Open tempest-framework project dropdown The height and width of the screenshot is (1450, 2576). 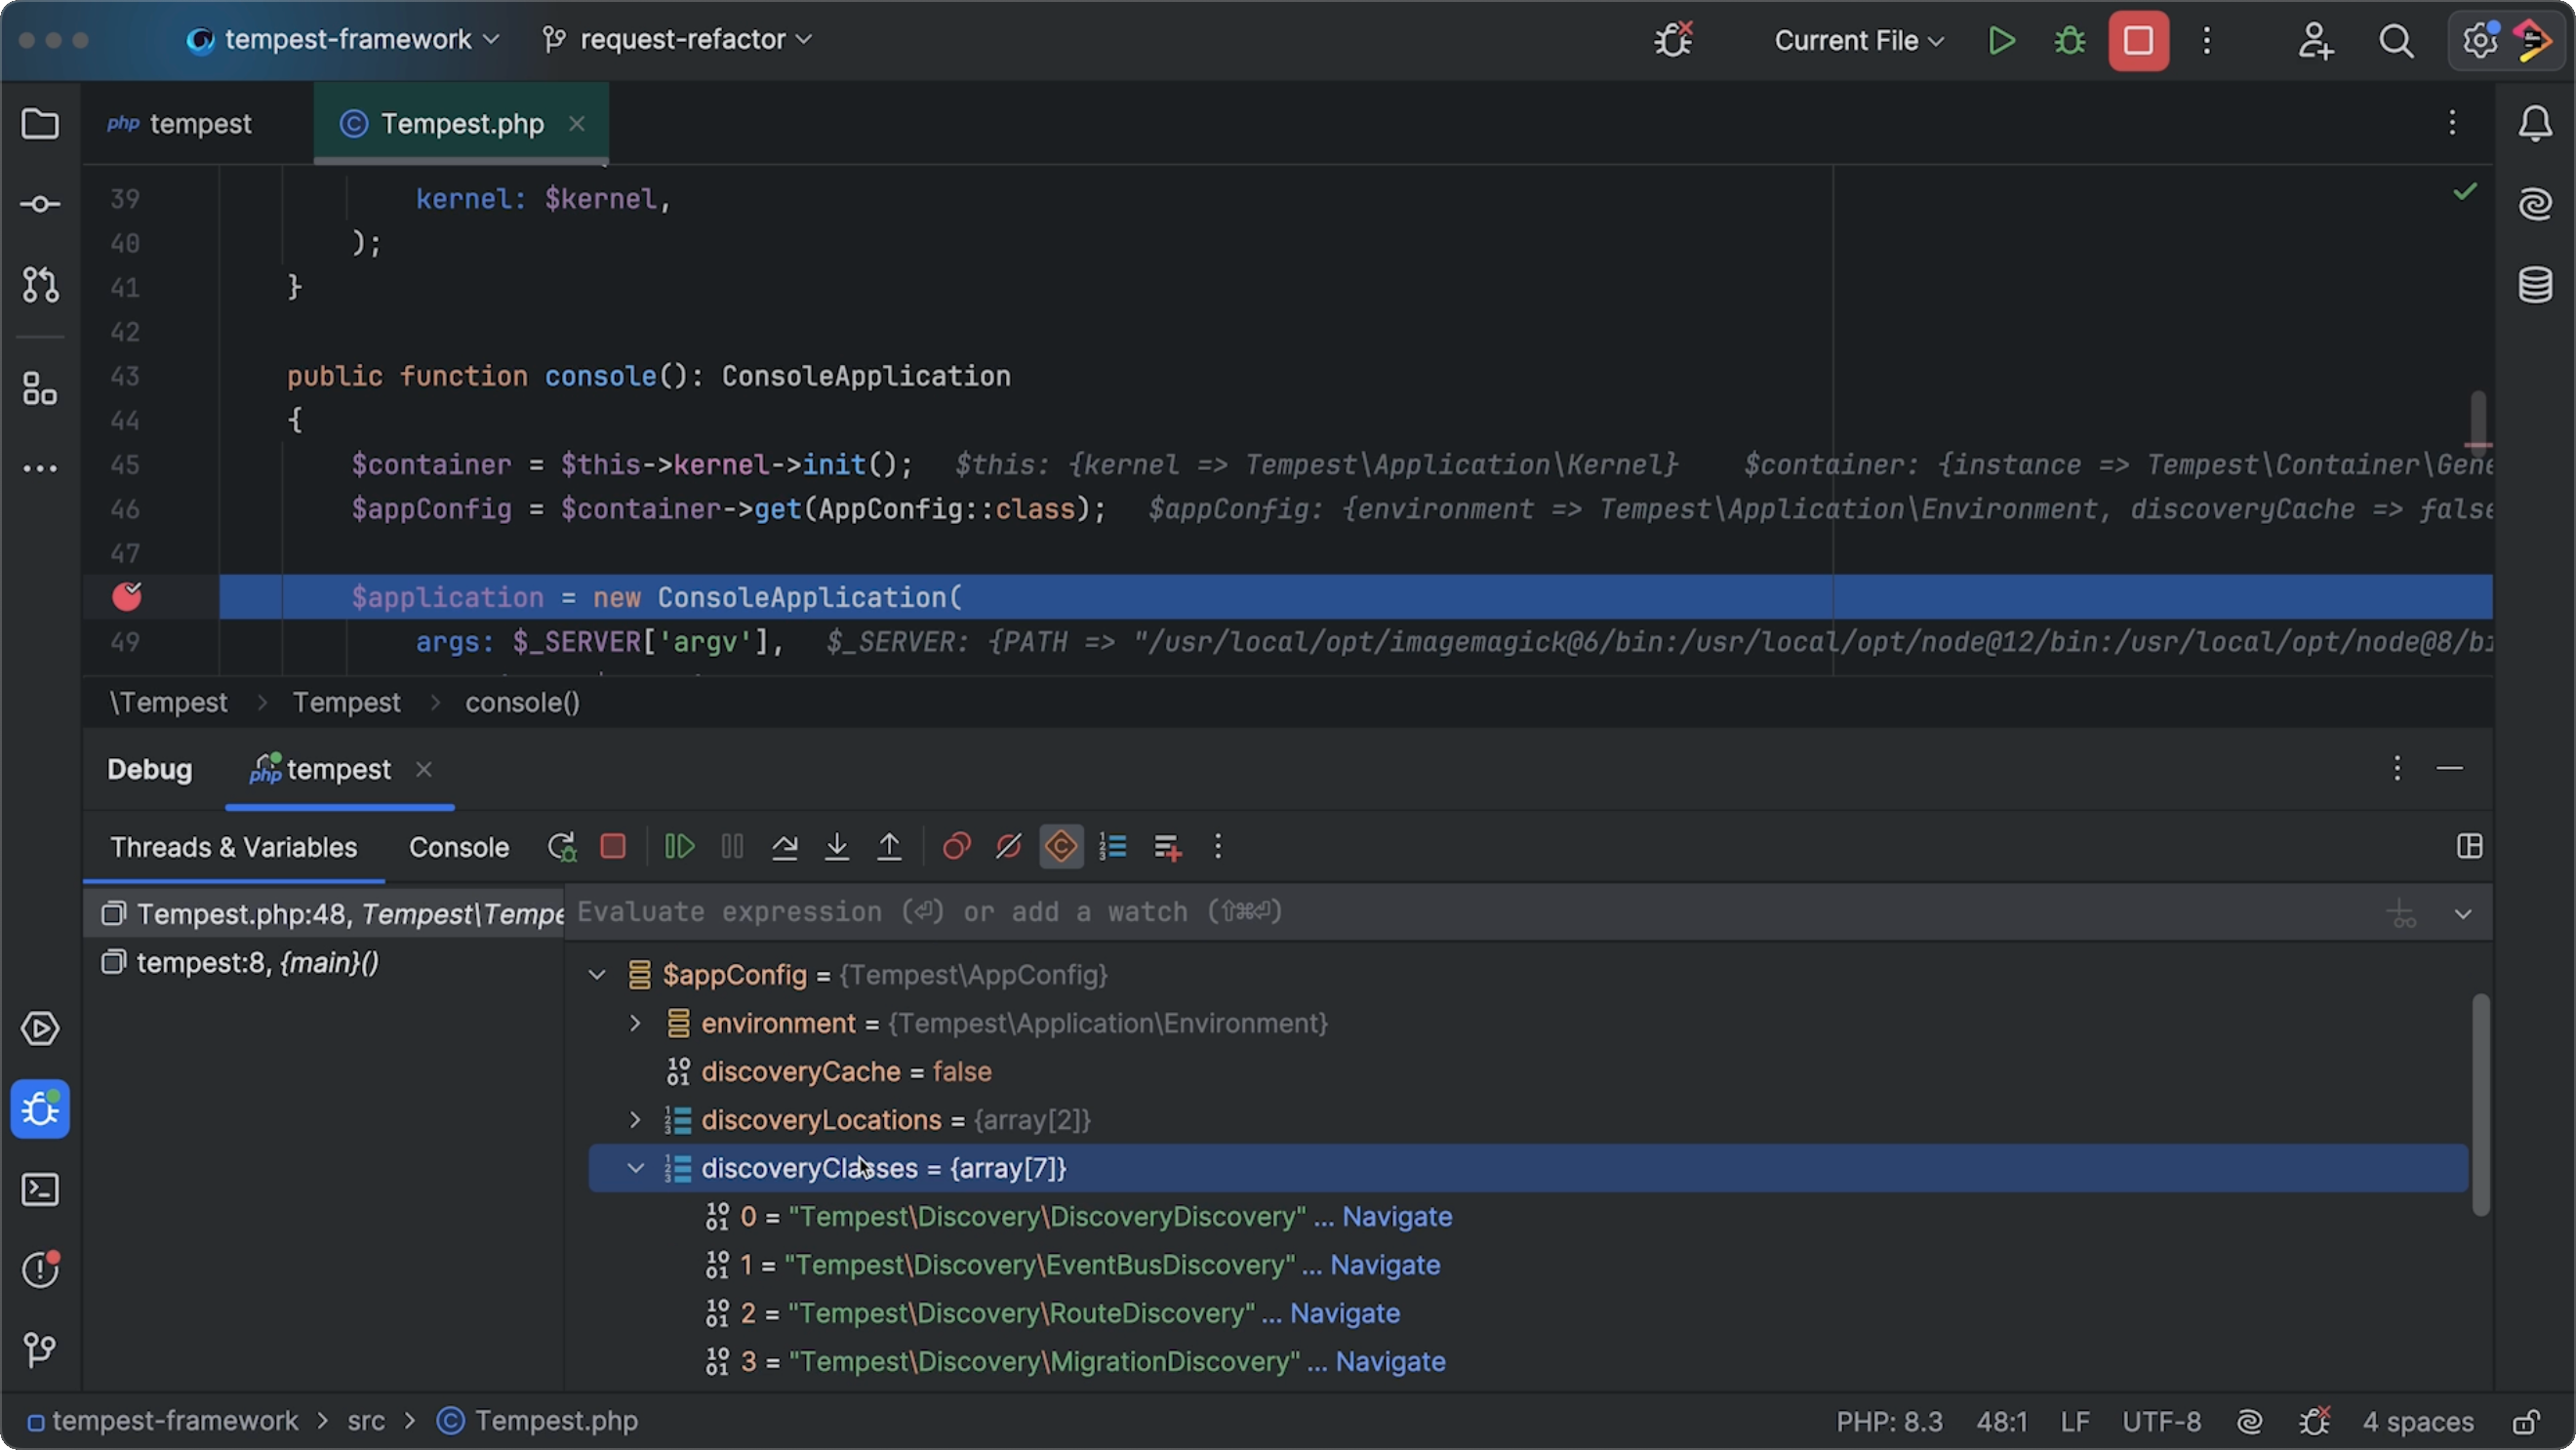(x=343, y=40)
